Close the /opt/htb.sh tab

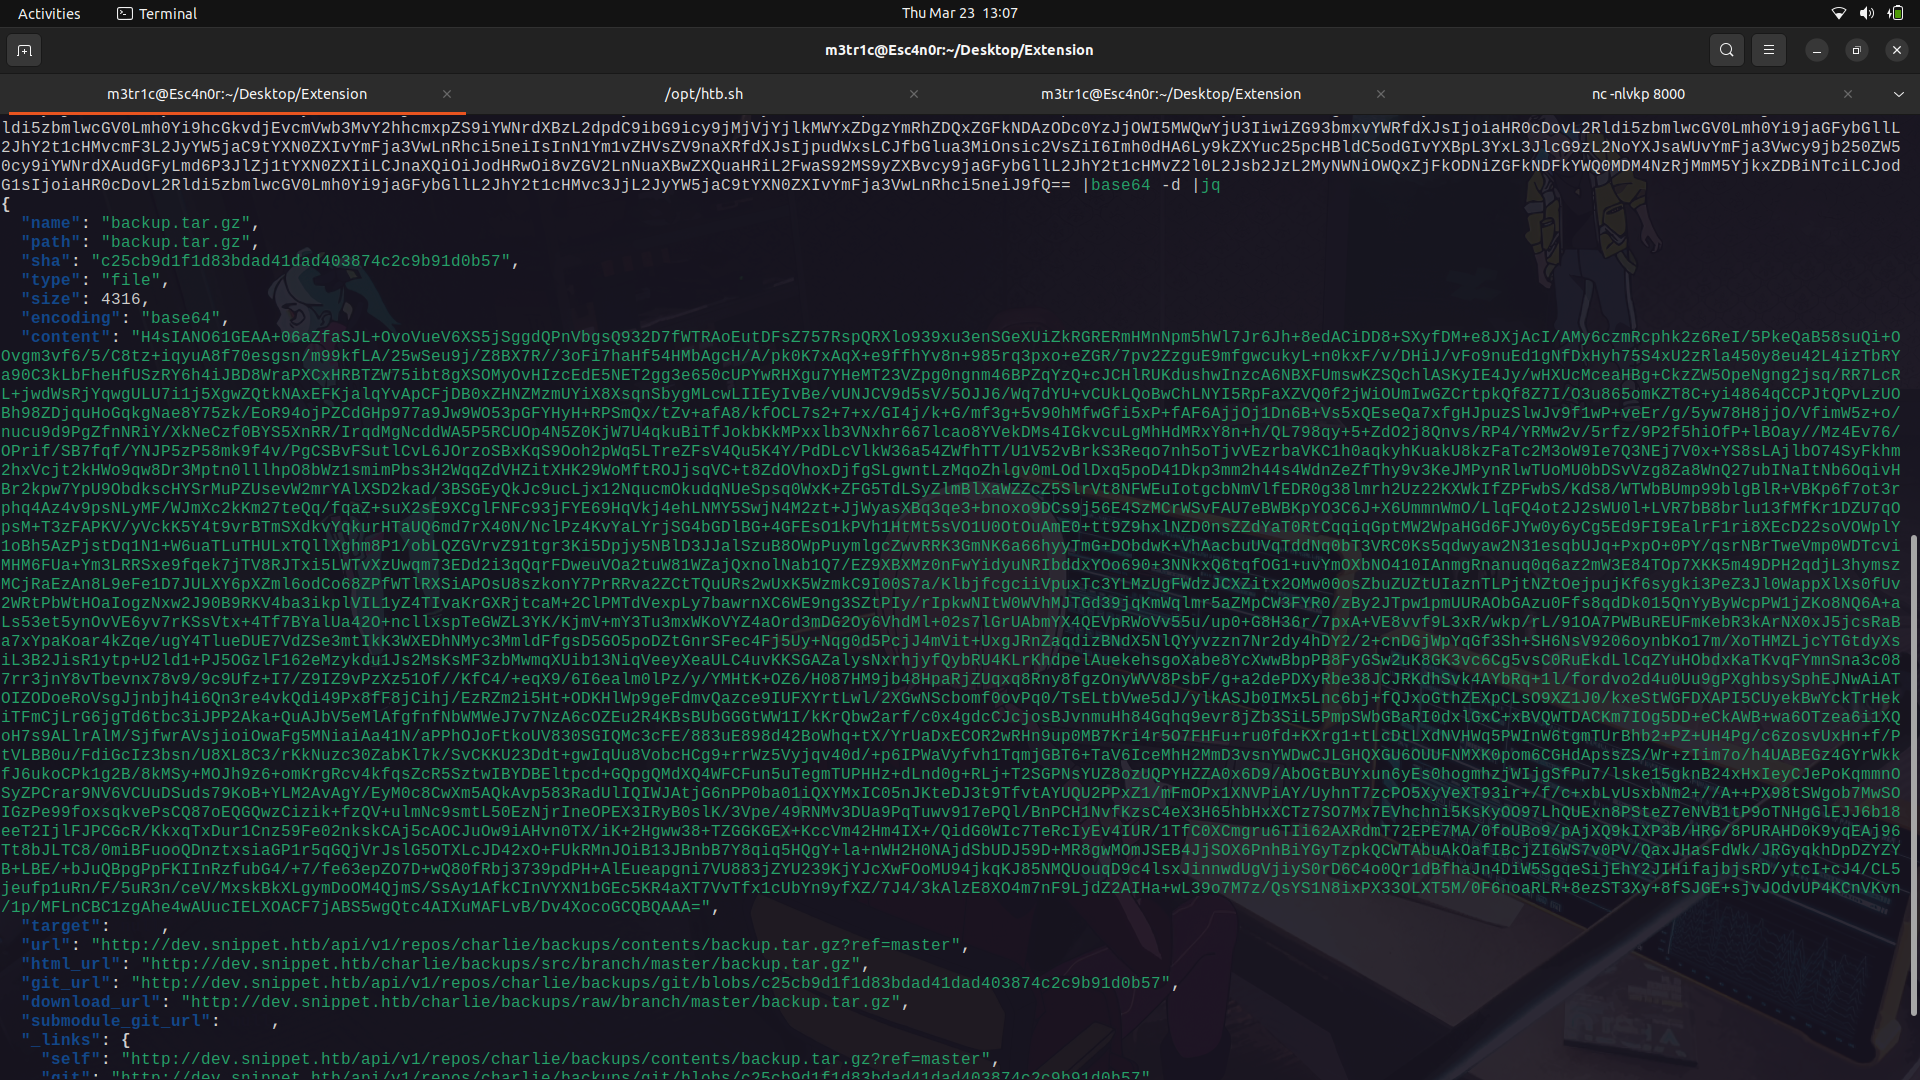(x=914, y=94)
